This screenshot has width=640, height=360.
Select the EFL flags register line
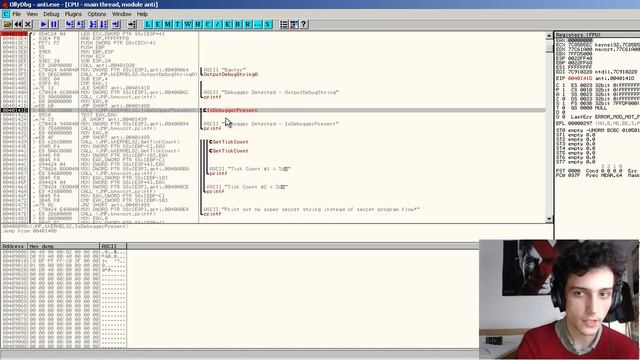point(597,122)
